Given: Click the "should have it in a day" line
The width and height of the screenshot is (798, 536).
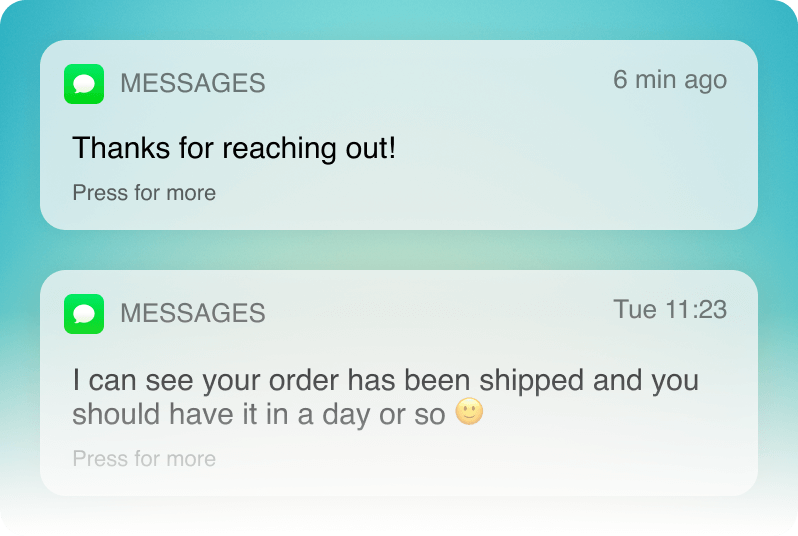Looking at the screenshot, I should tap(258, 414).
